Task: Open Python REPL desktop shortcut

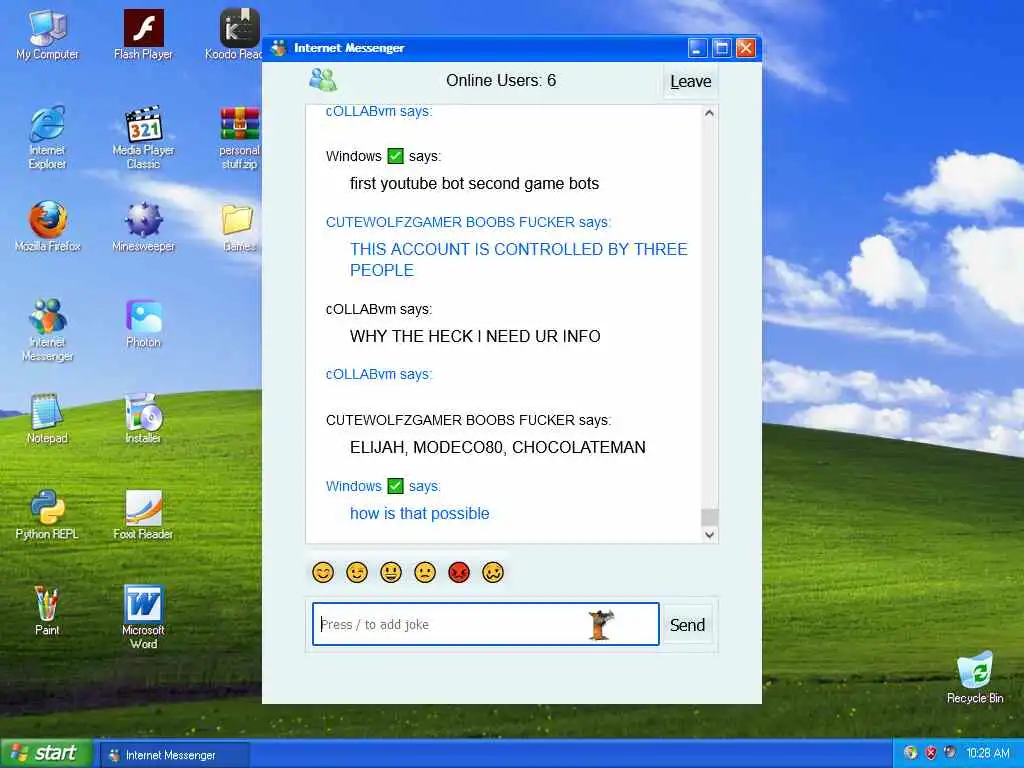Action: pyautogui.click(x=47, y=515)
